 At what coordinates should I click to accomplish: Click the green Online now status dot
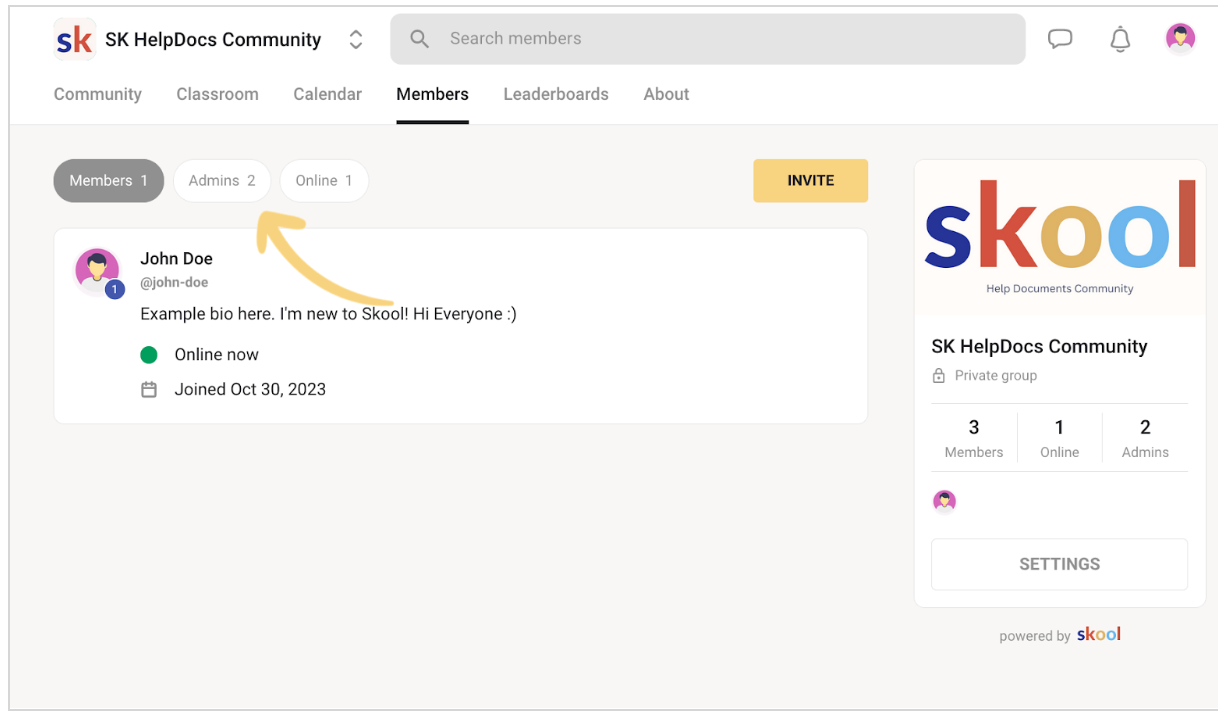click(x=149, y=354)
